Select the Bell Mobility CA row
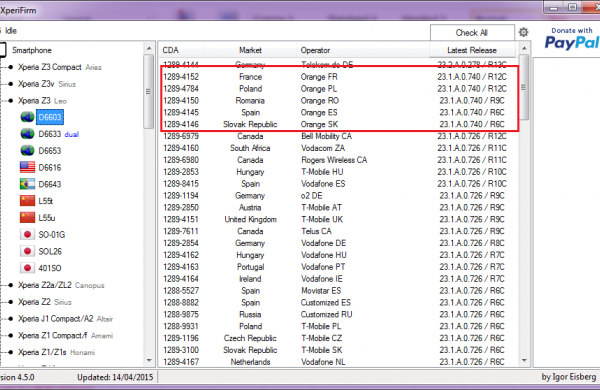Image resolution: width=600 pixels, height=390 pixels. (339, 136)
